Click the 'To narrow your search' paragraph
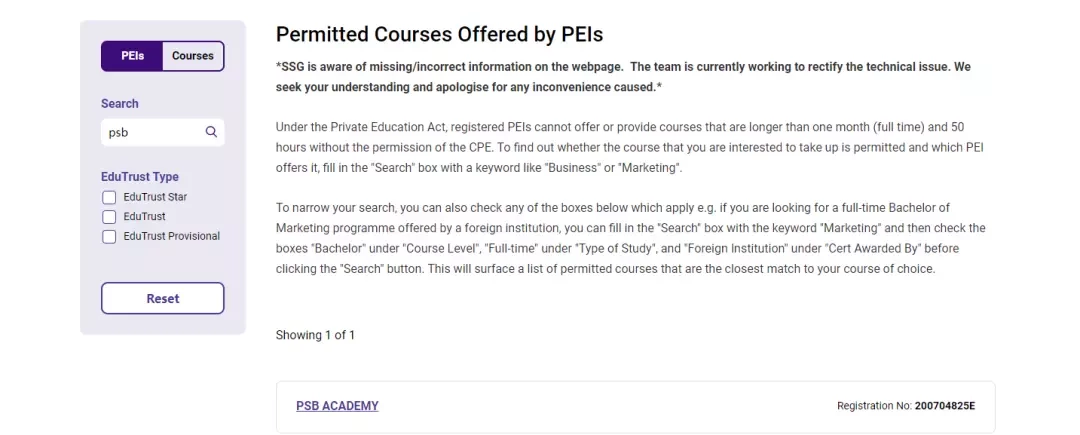The image size is (1080, 435). pos(631,238)
